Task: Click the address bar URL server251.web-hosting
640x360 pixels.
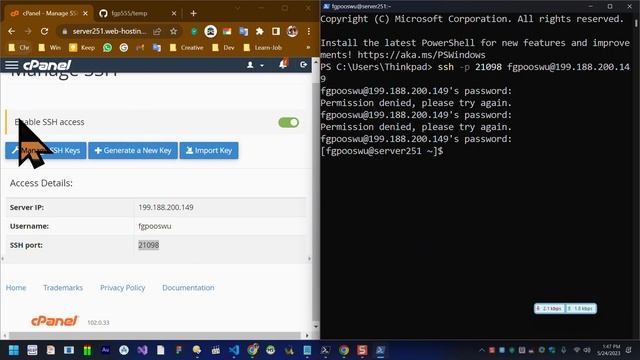Action: click(x=109, y=31)
